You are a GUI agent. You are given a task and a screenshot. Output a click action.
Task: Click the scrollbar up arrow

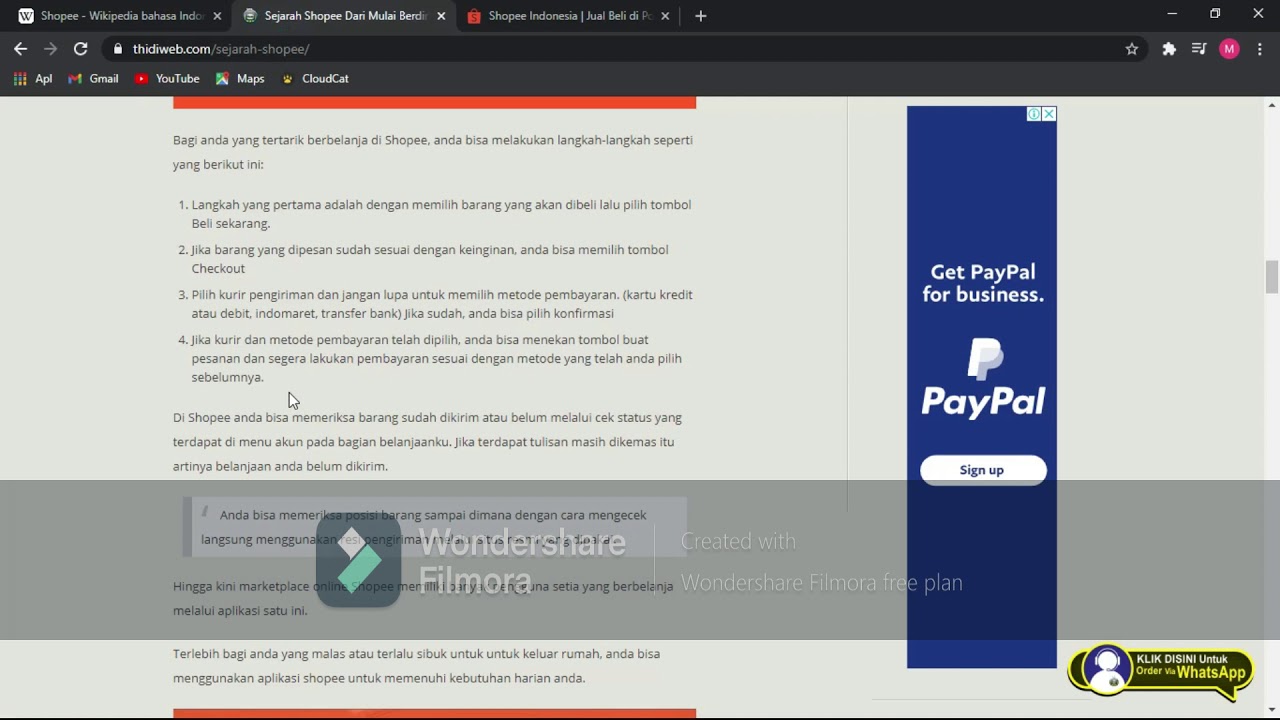pos(1272,104)
